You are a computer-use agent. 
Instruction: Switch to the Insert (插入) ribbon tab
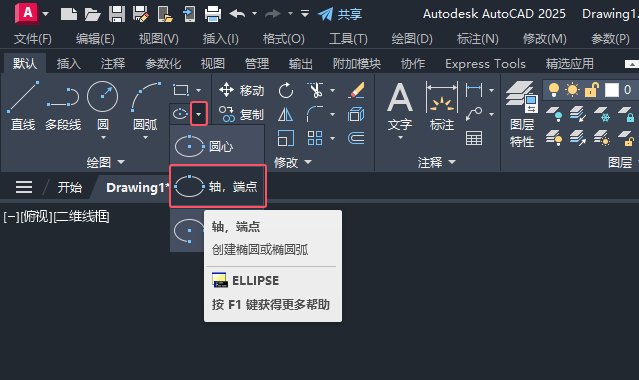tap(68, 64)
